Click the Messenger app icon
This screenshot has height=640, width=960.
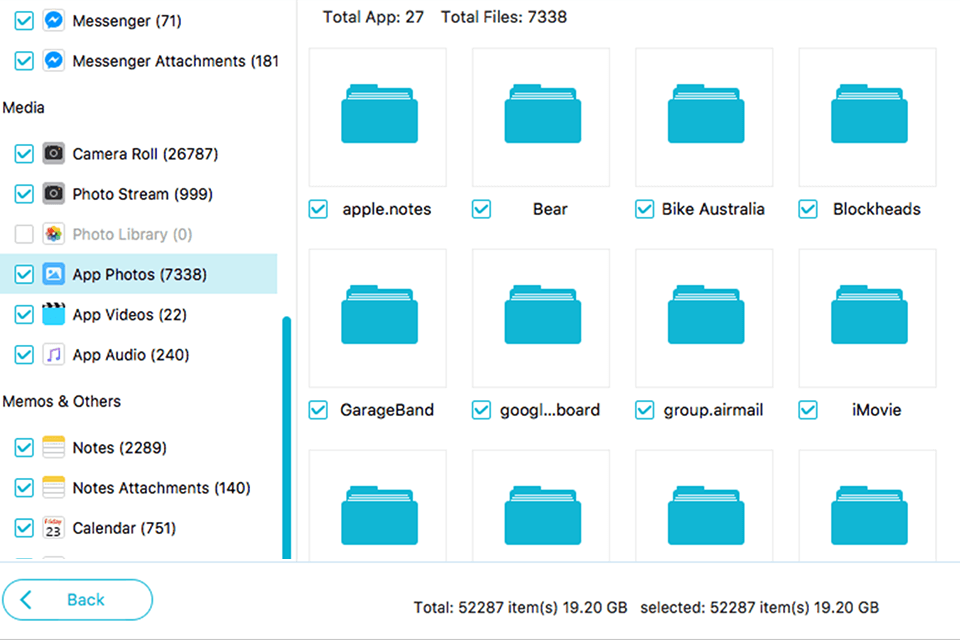coord(53,20)
